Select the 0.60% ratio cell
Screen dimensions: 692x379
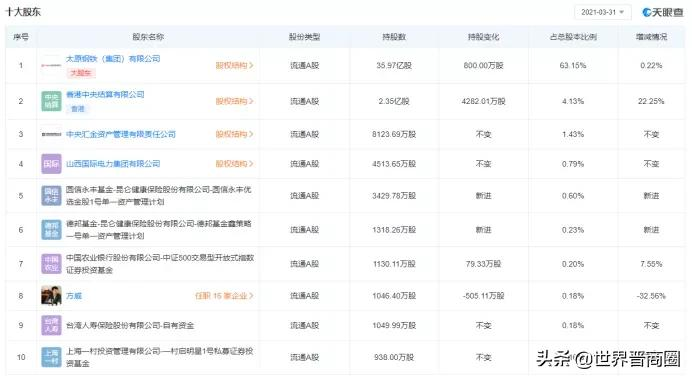(573, 195)
